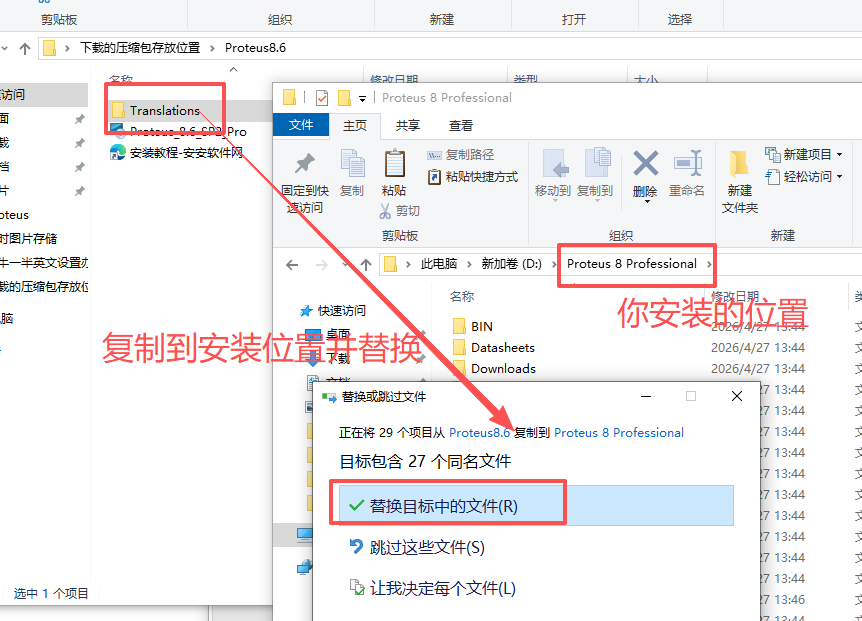Click the 时图片存储 item in back sidebar
The image size is (862, 621).
pos(29,239)
